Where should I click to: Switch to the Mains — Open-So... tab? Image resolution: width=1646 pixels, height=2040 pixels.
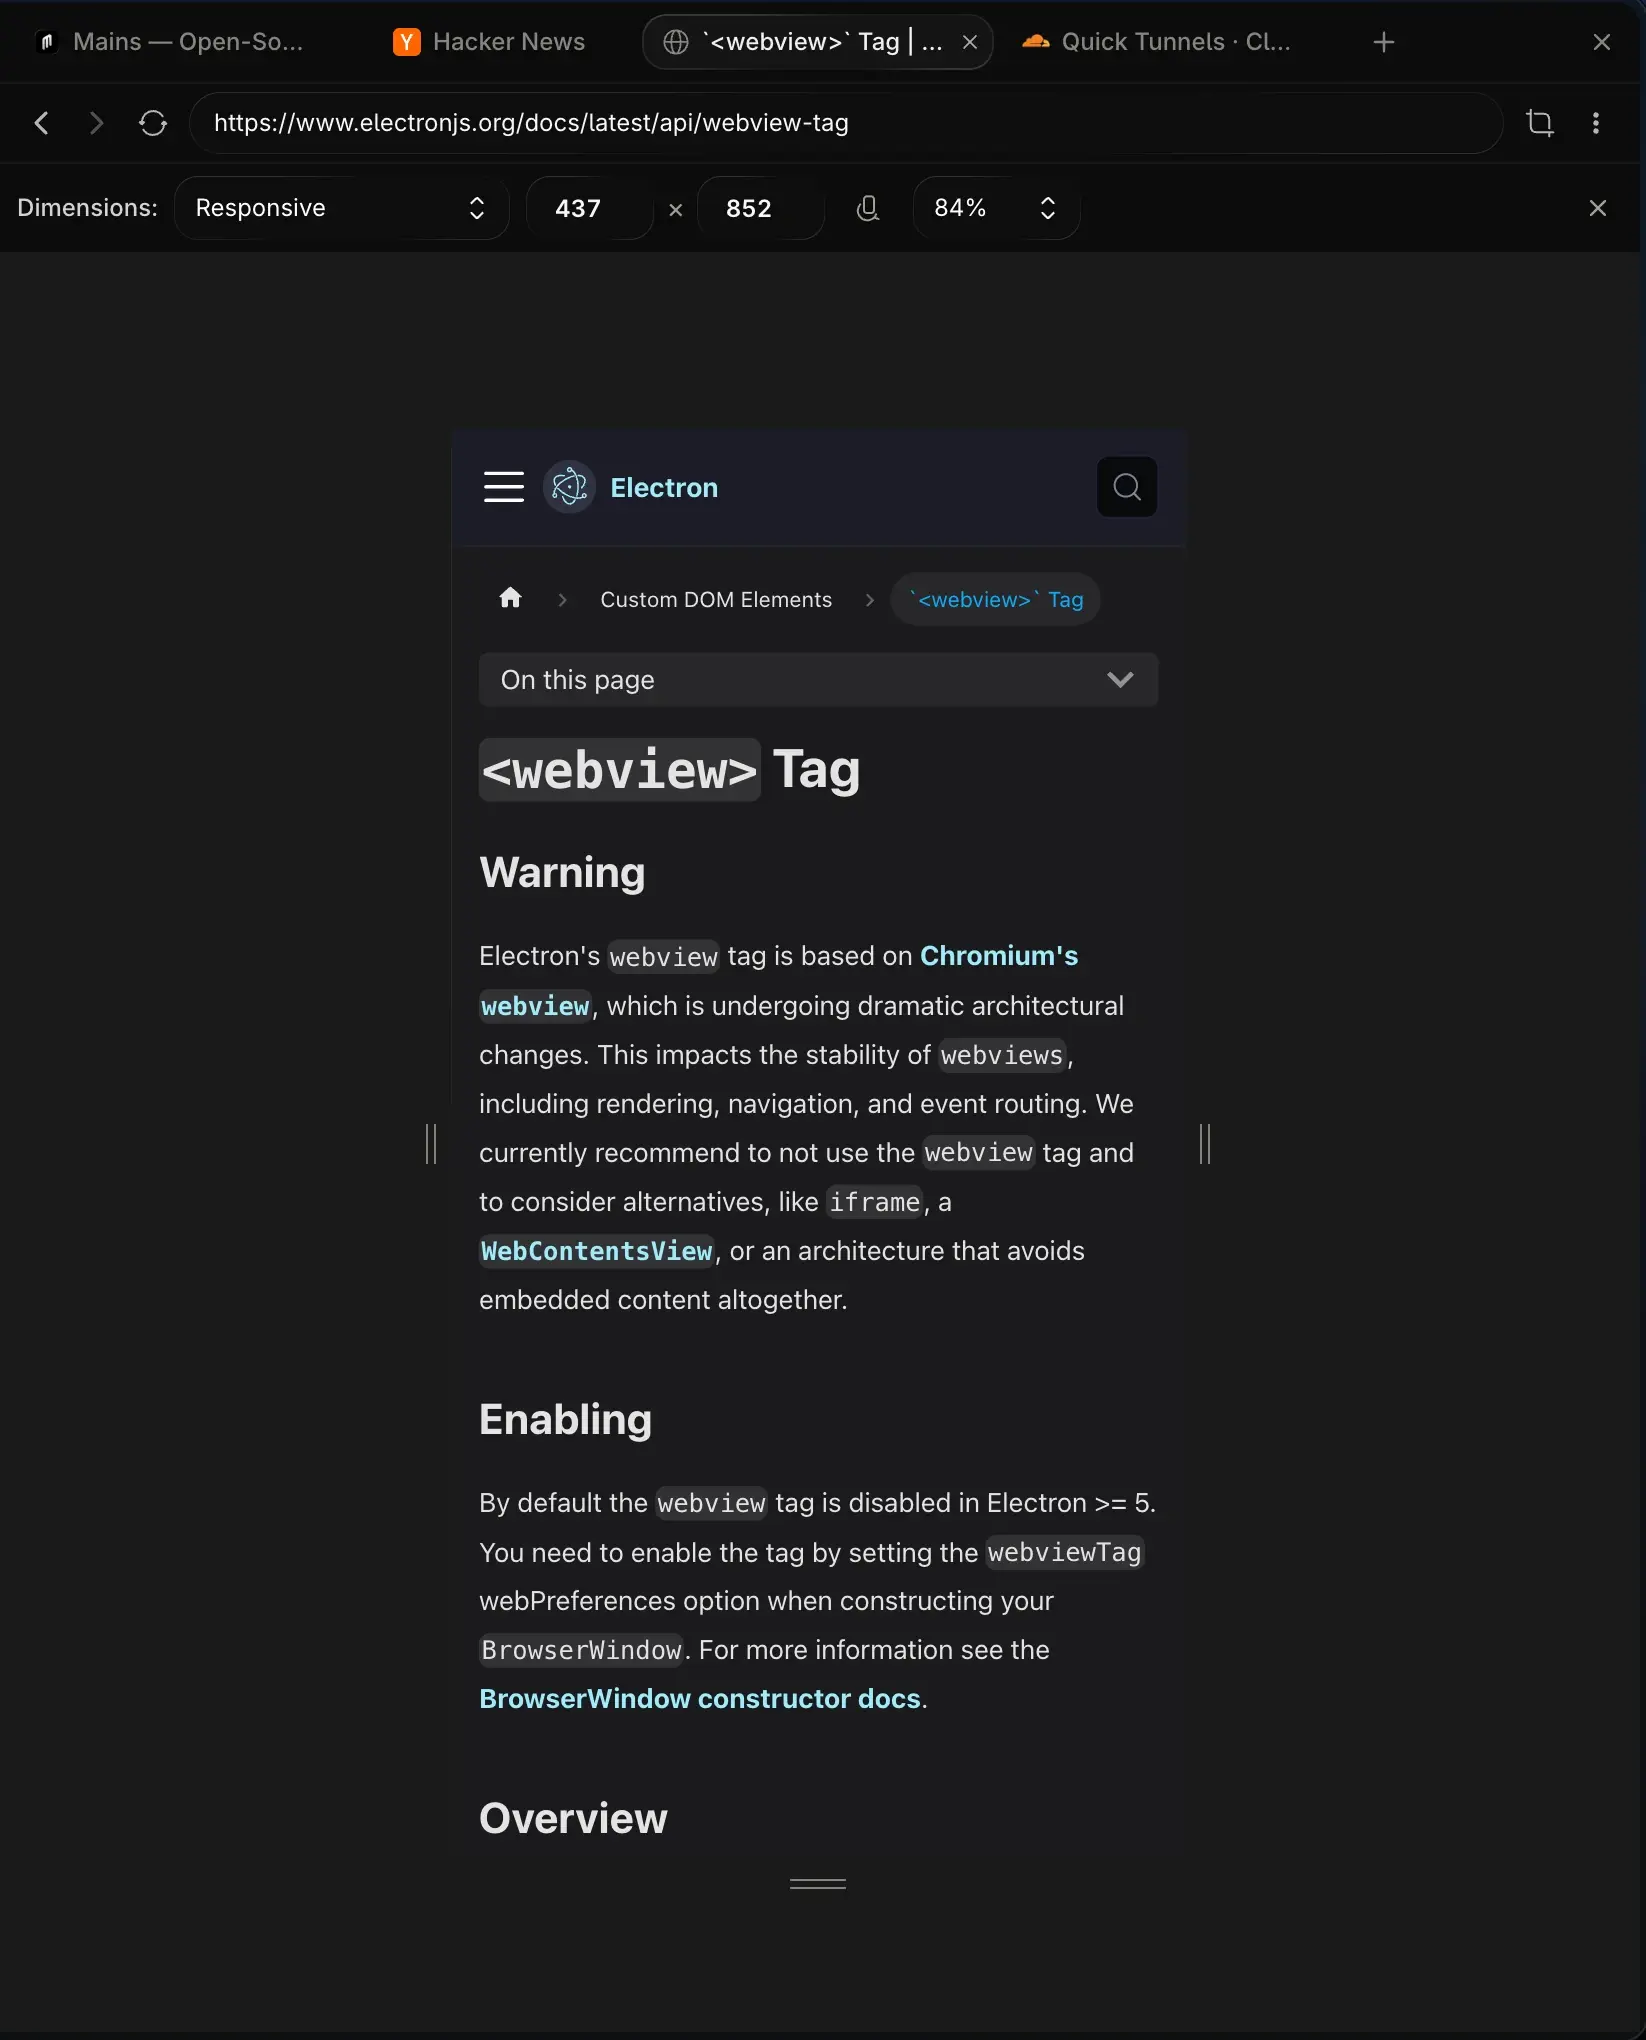click(170, 42)
